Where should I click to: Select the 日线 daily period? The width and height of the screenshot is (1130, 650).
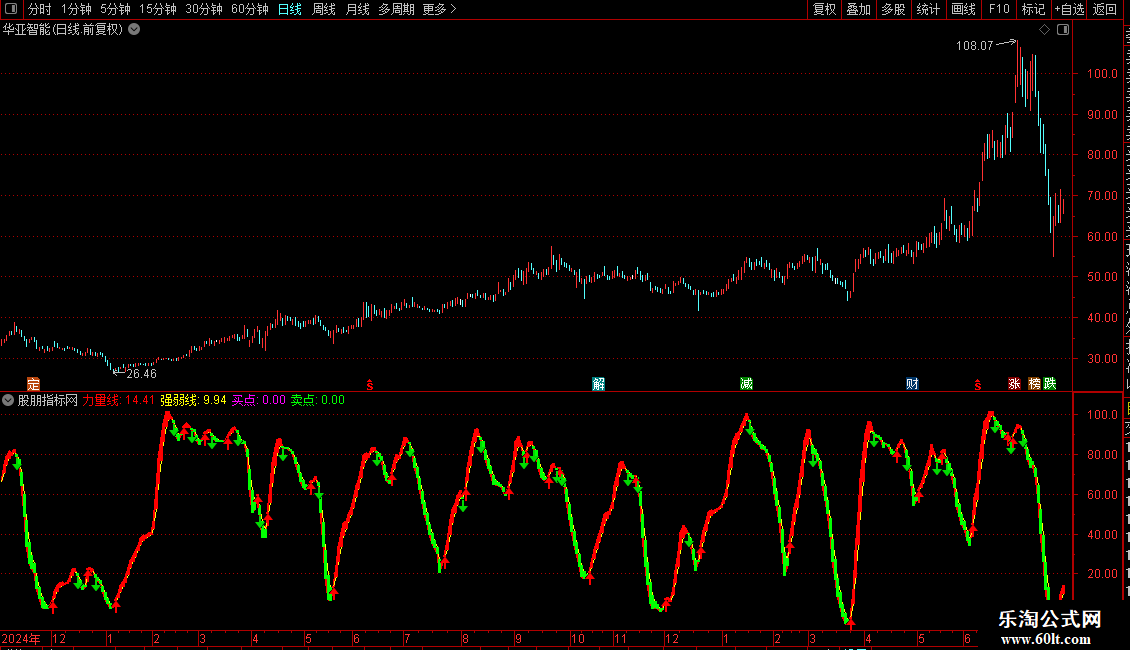290,9
